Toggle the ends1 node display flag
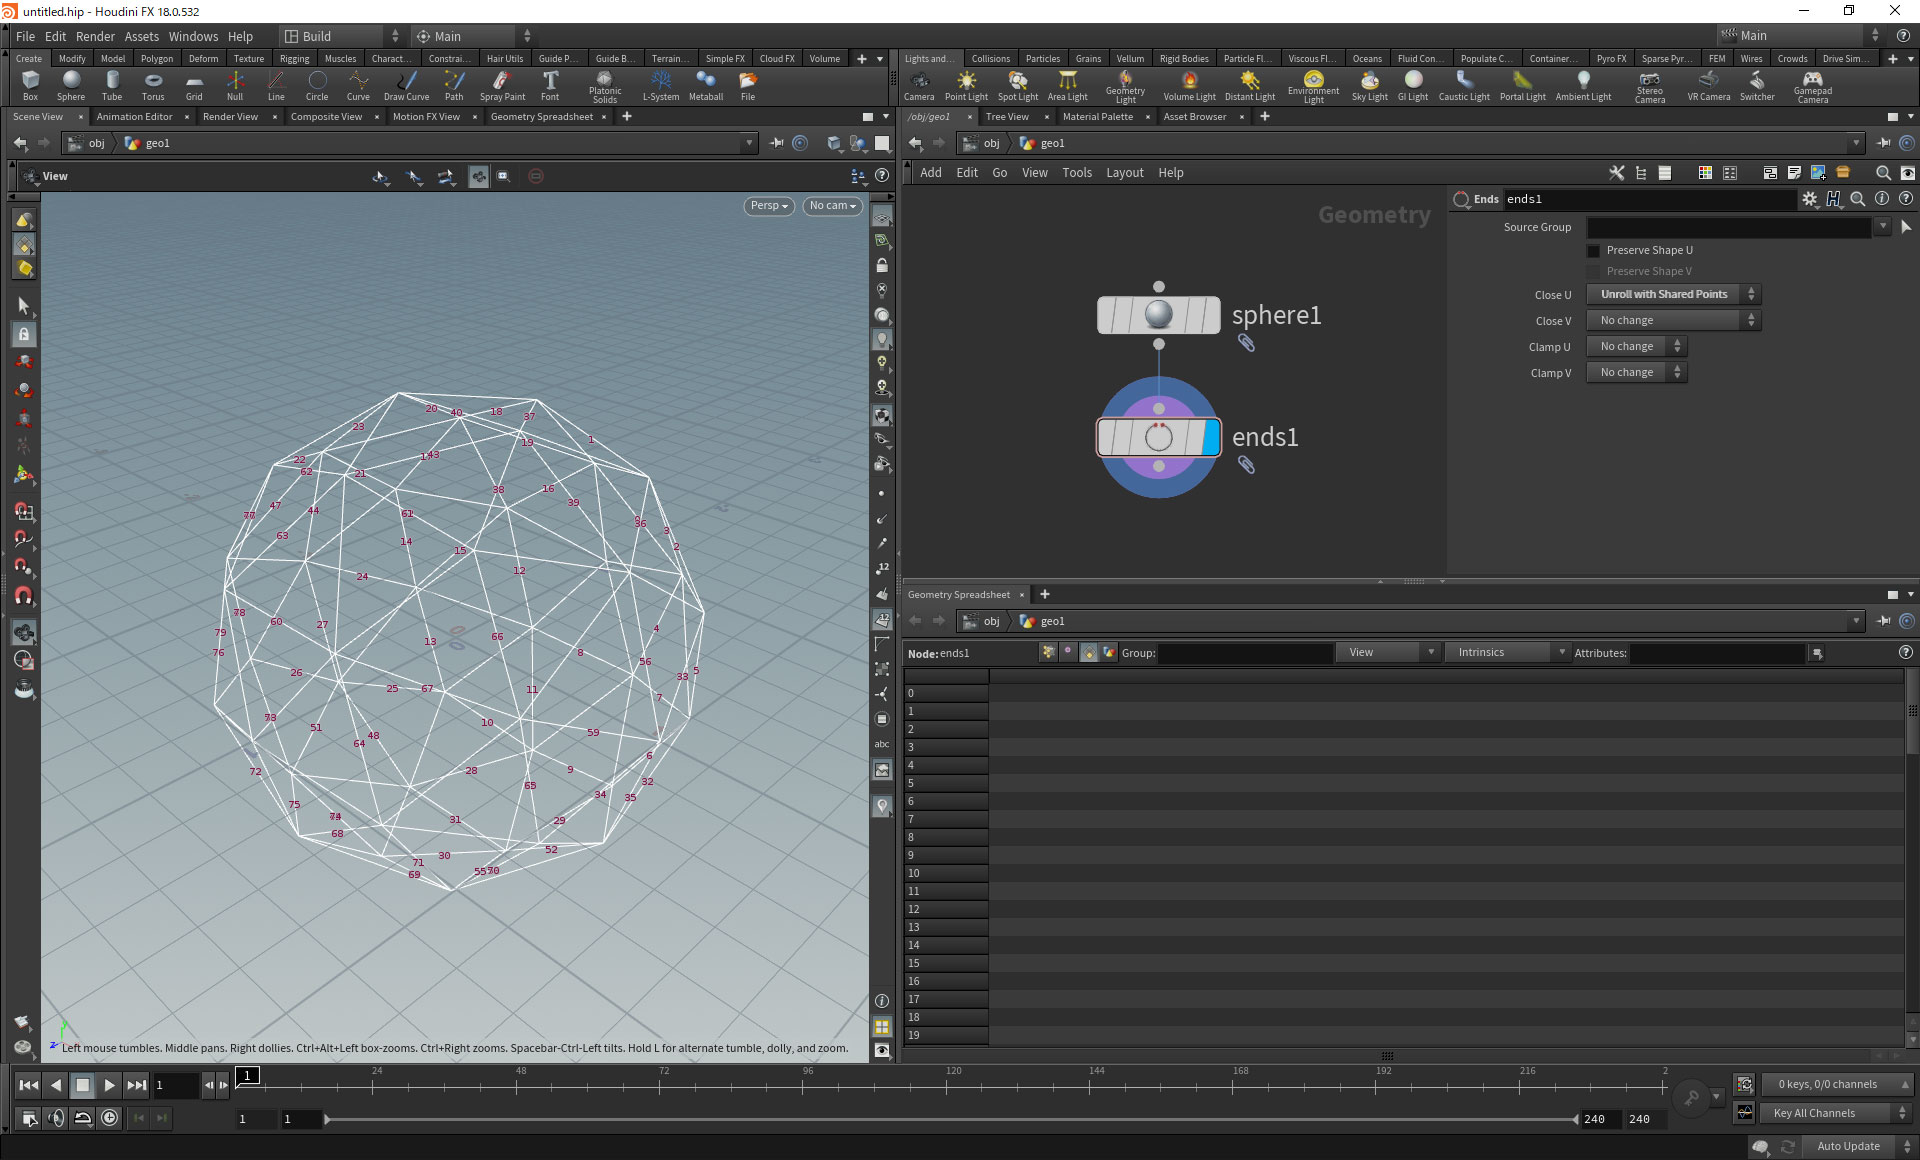This screenshot has width=1920, height=1160. (1211, 437)
